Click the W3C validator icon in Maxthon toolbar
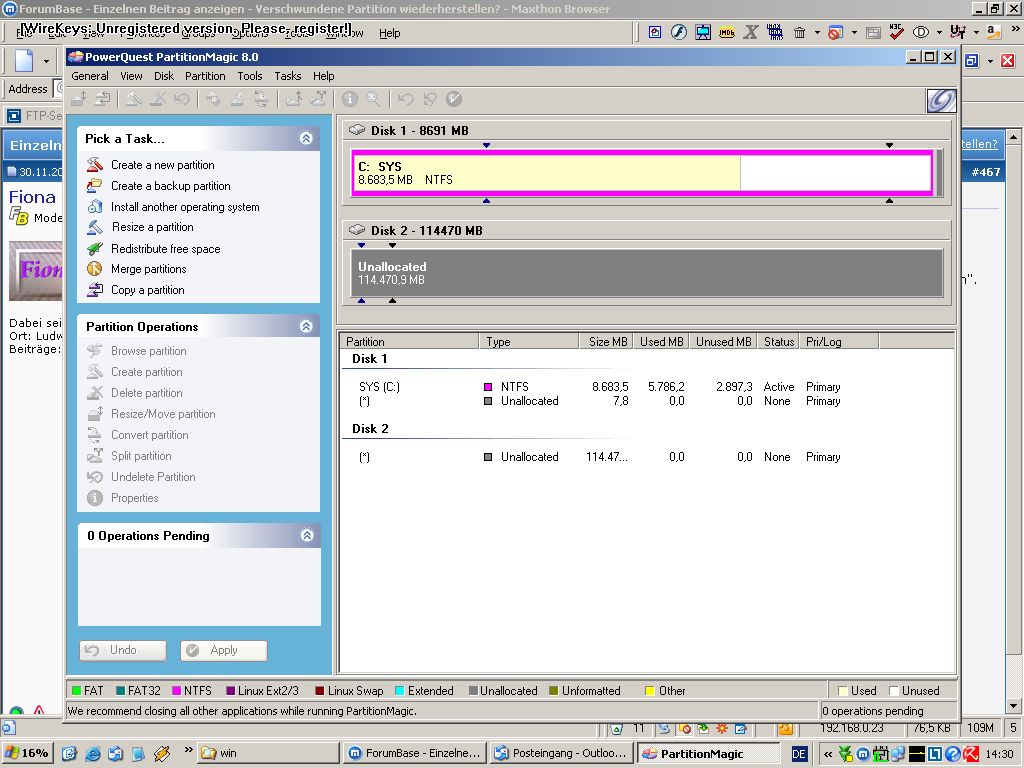1024x768 pixels. point(897,32)
